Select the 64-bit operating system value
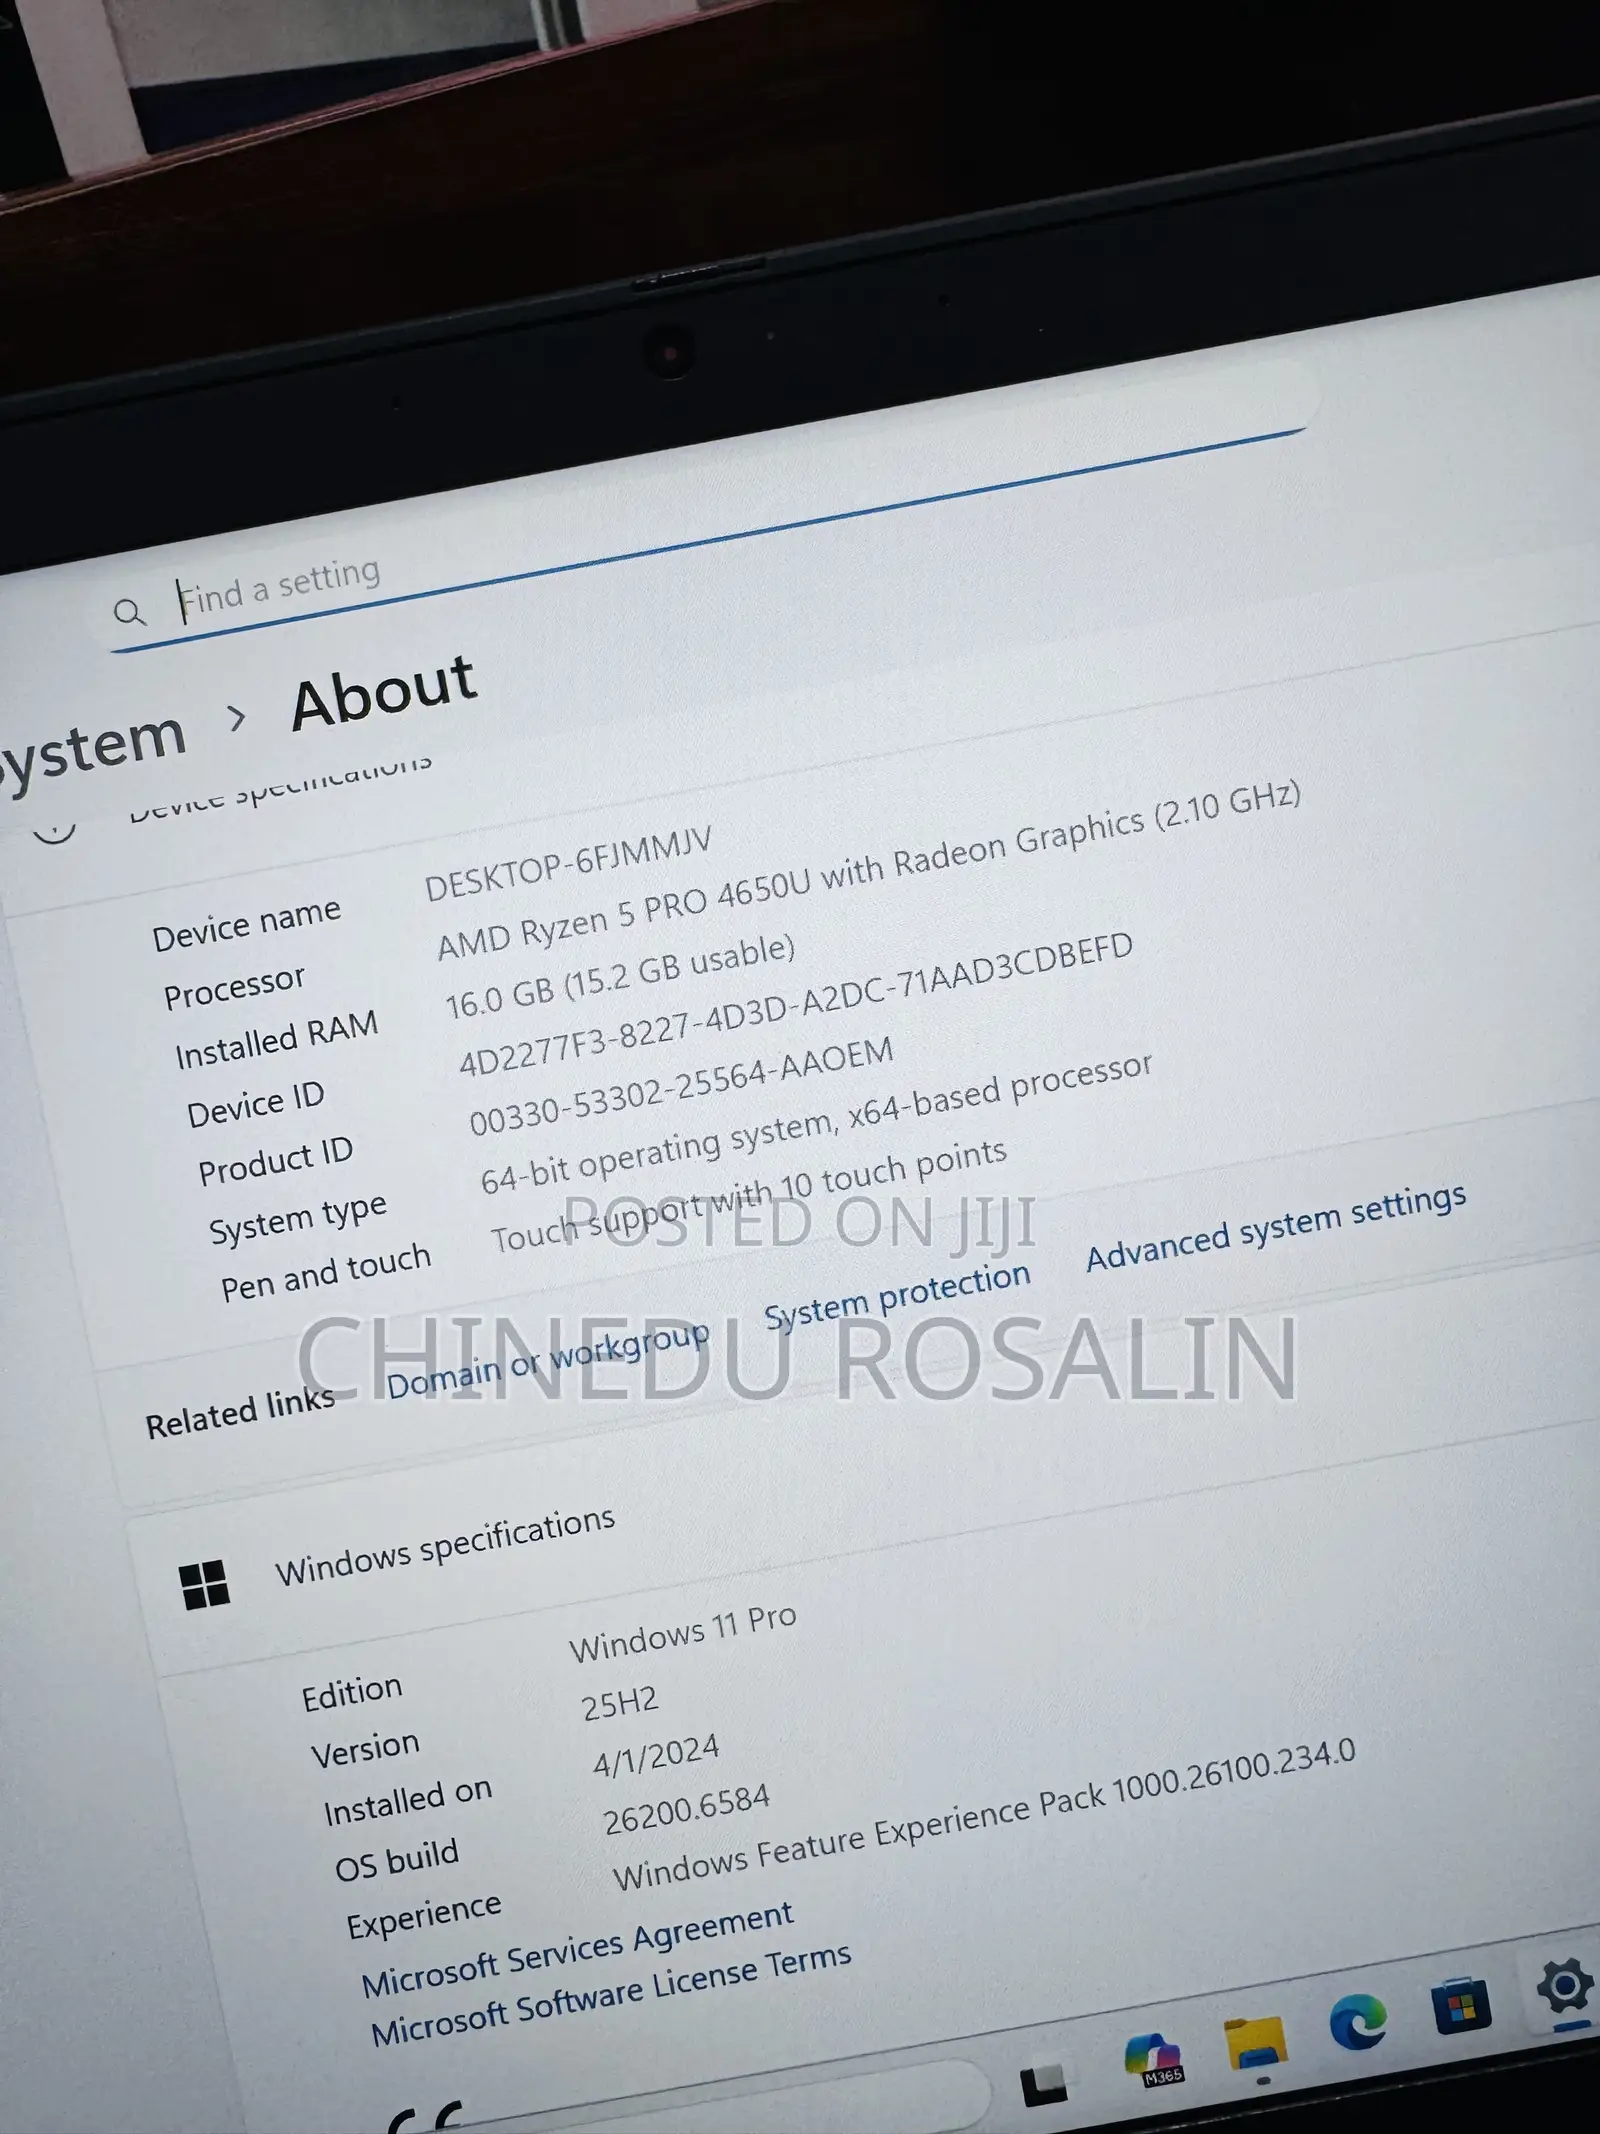This screenshot has width=1600, height=2134. click(816, 1122)
